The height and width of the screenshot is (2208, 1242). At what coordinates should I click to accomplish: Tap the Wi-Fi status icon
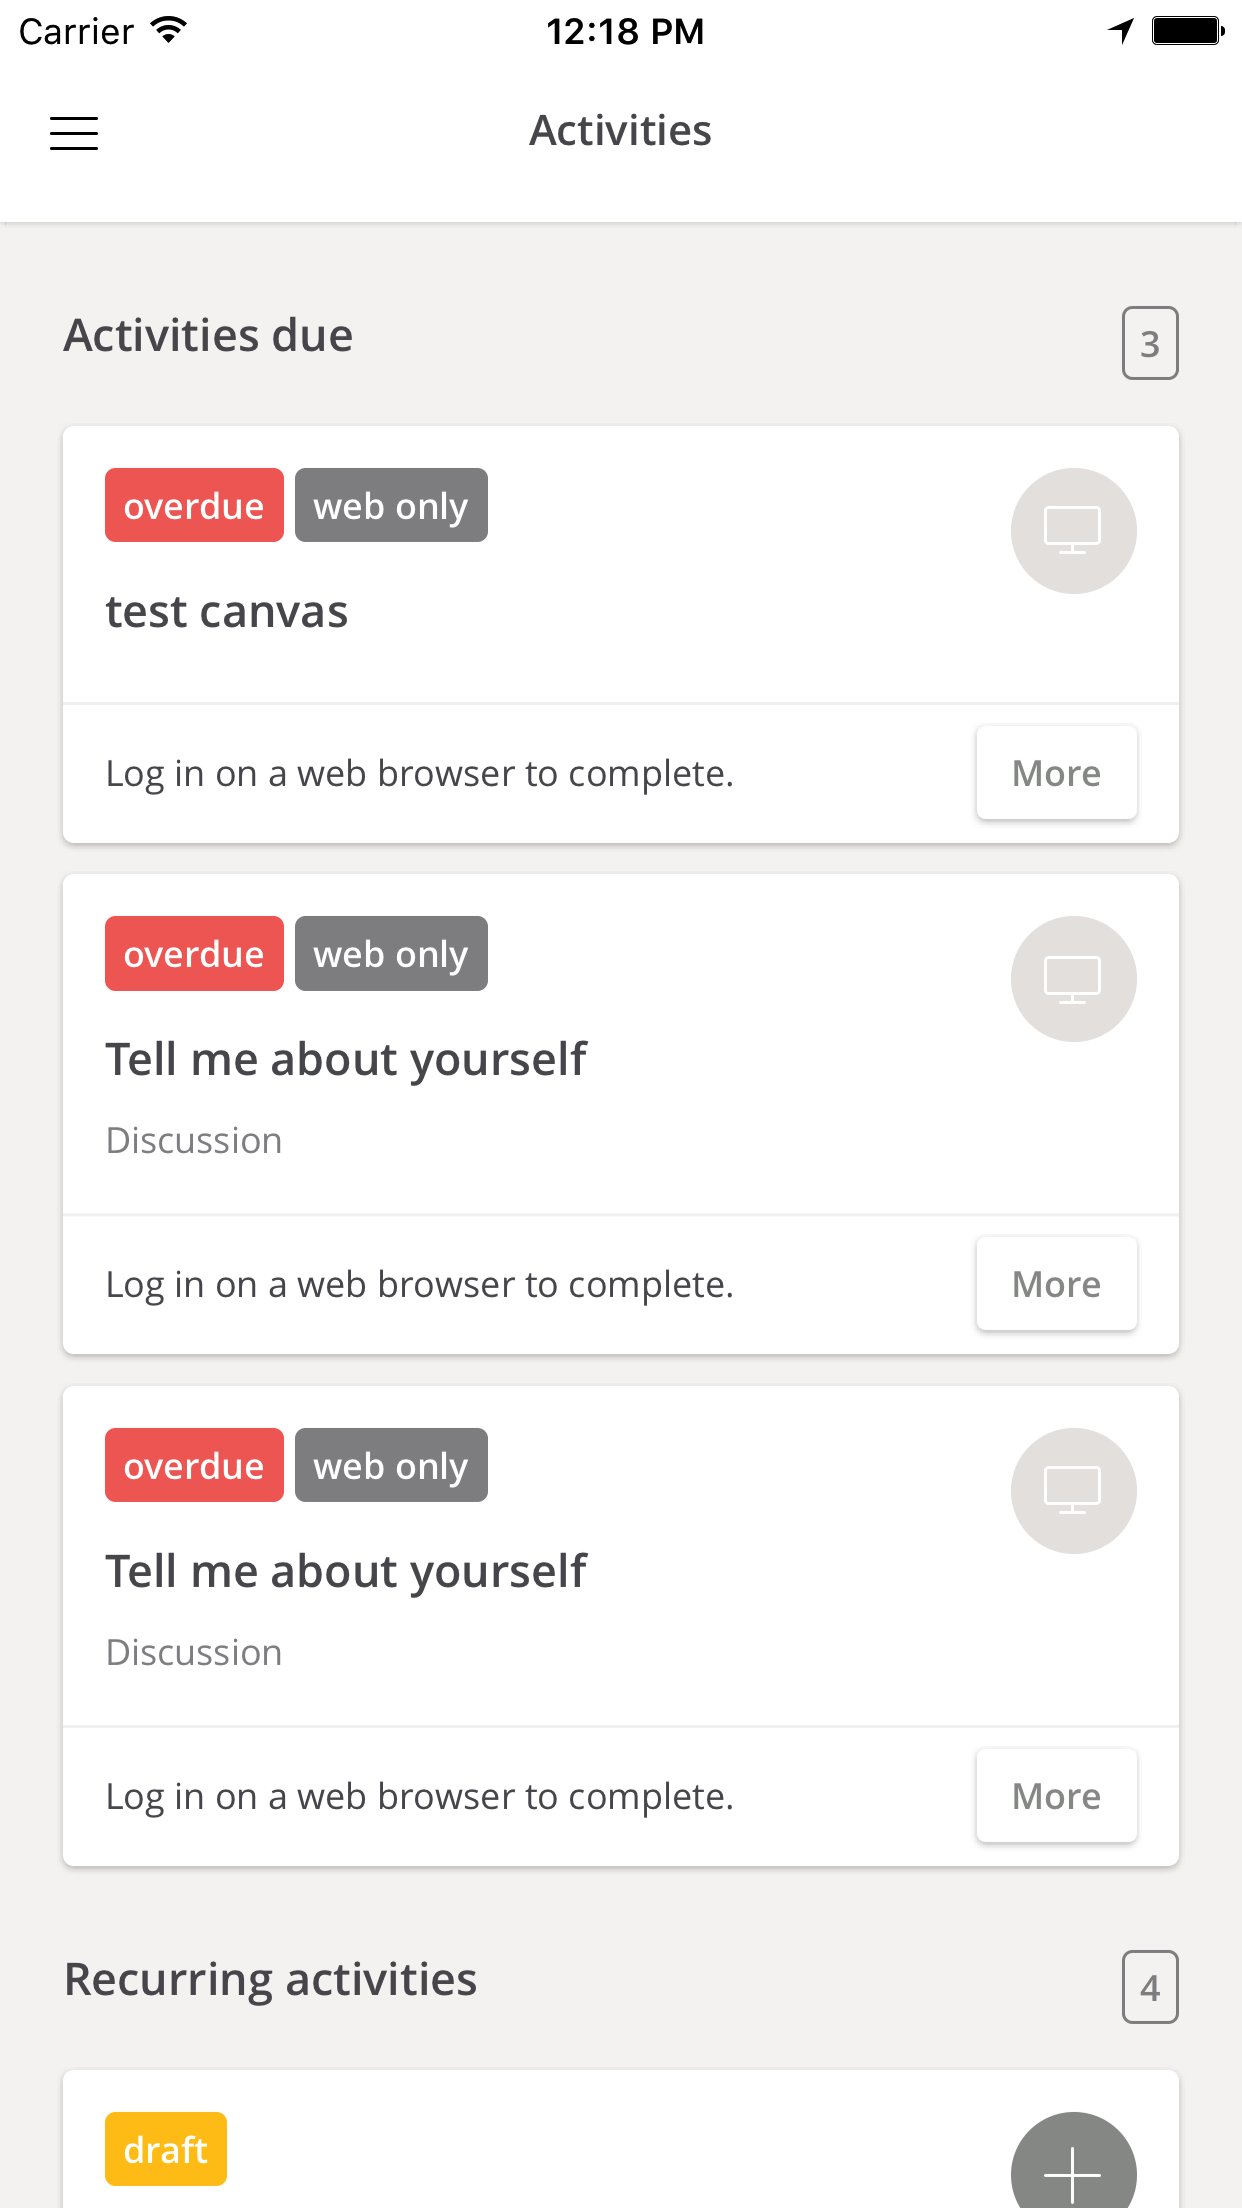pyautogui.click(x=170, y=30)
